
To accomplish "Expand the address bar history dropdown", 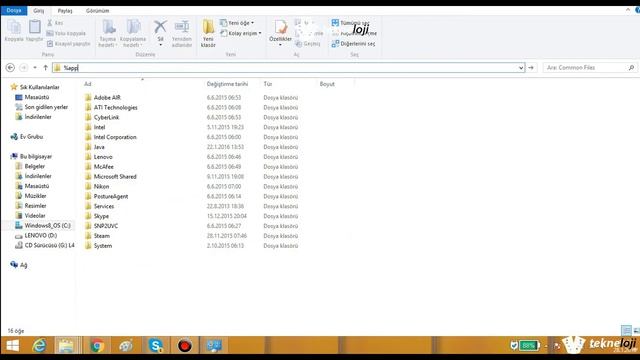I will pos(521,68).
